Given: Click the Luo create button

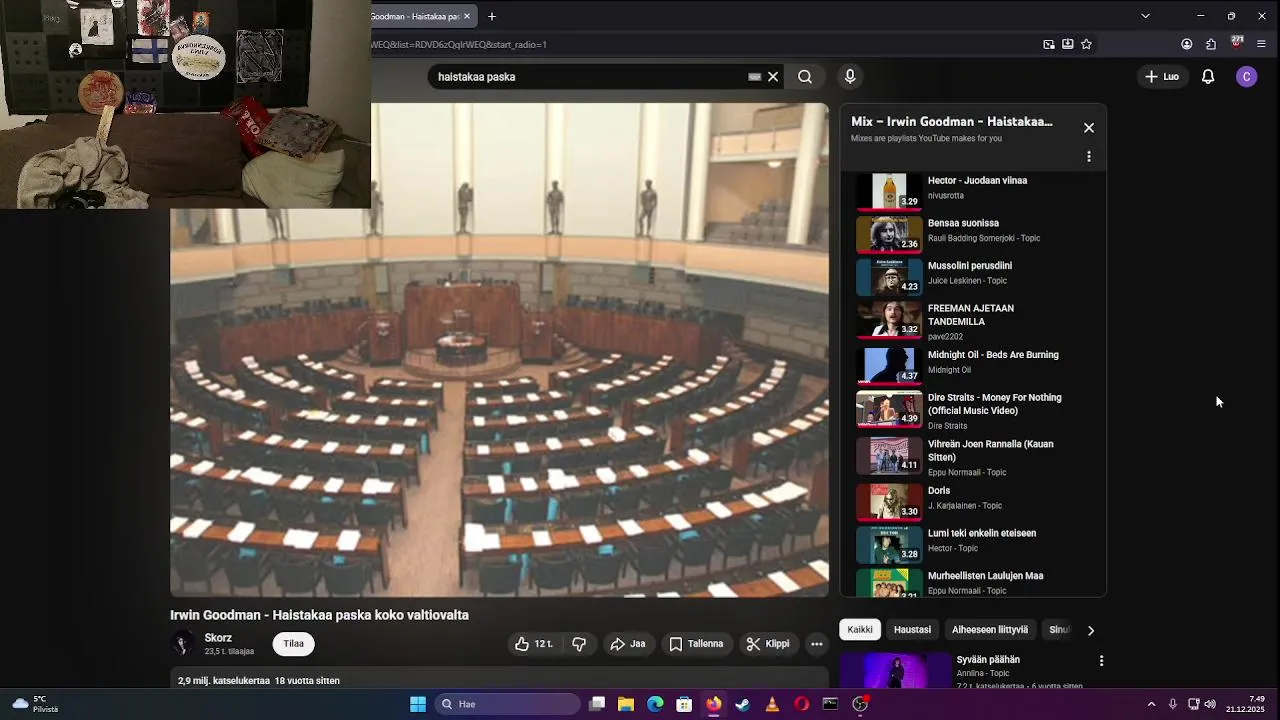Looking at the screenshot, I should [1162, 77].
